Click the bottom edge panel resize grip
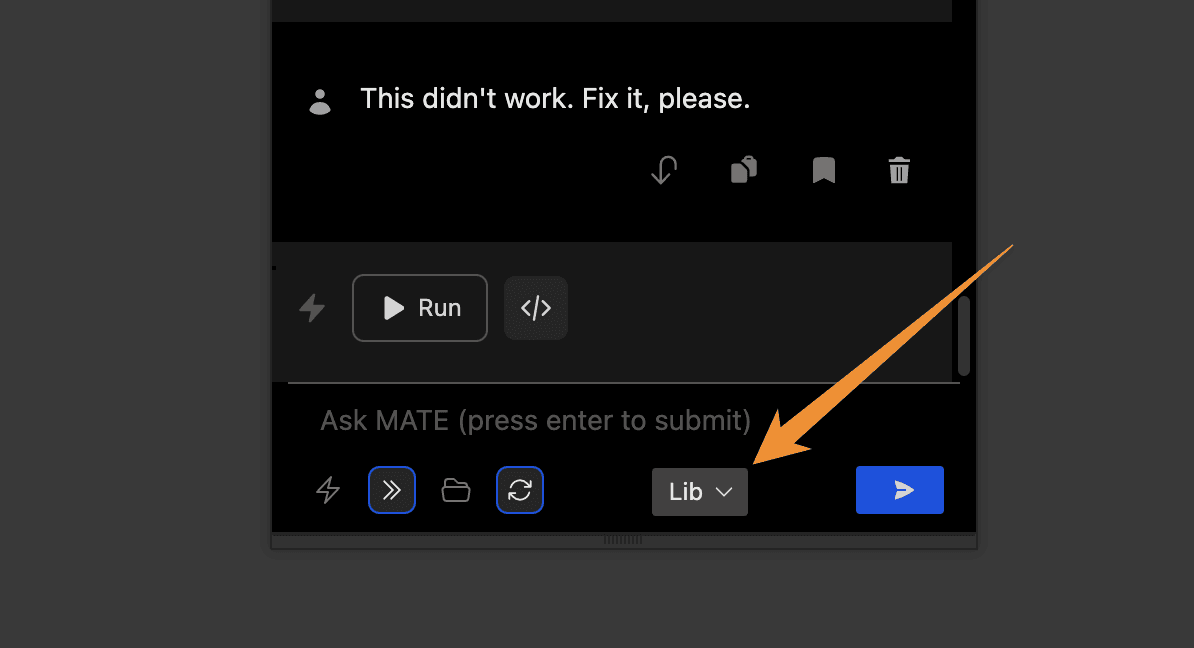 click(623, 540)
